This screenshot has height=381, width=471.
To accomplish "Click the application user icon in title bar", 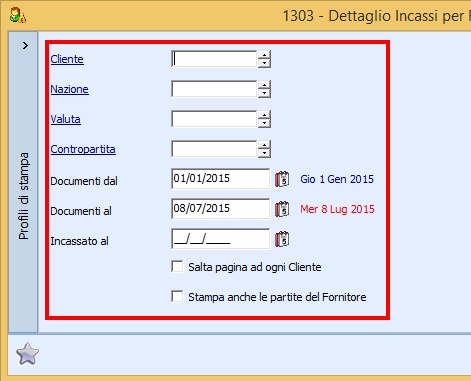I will click(x=18, y=15).
